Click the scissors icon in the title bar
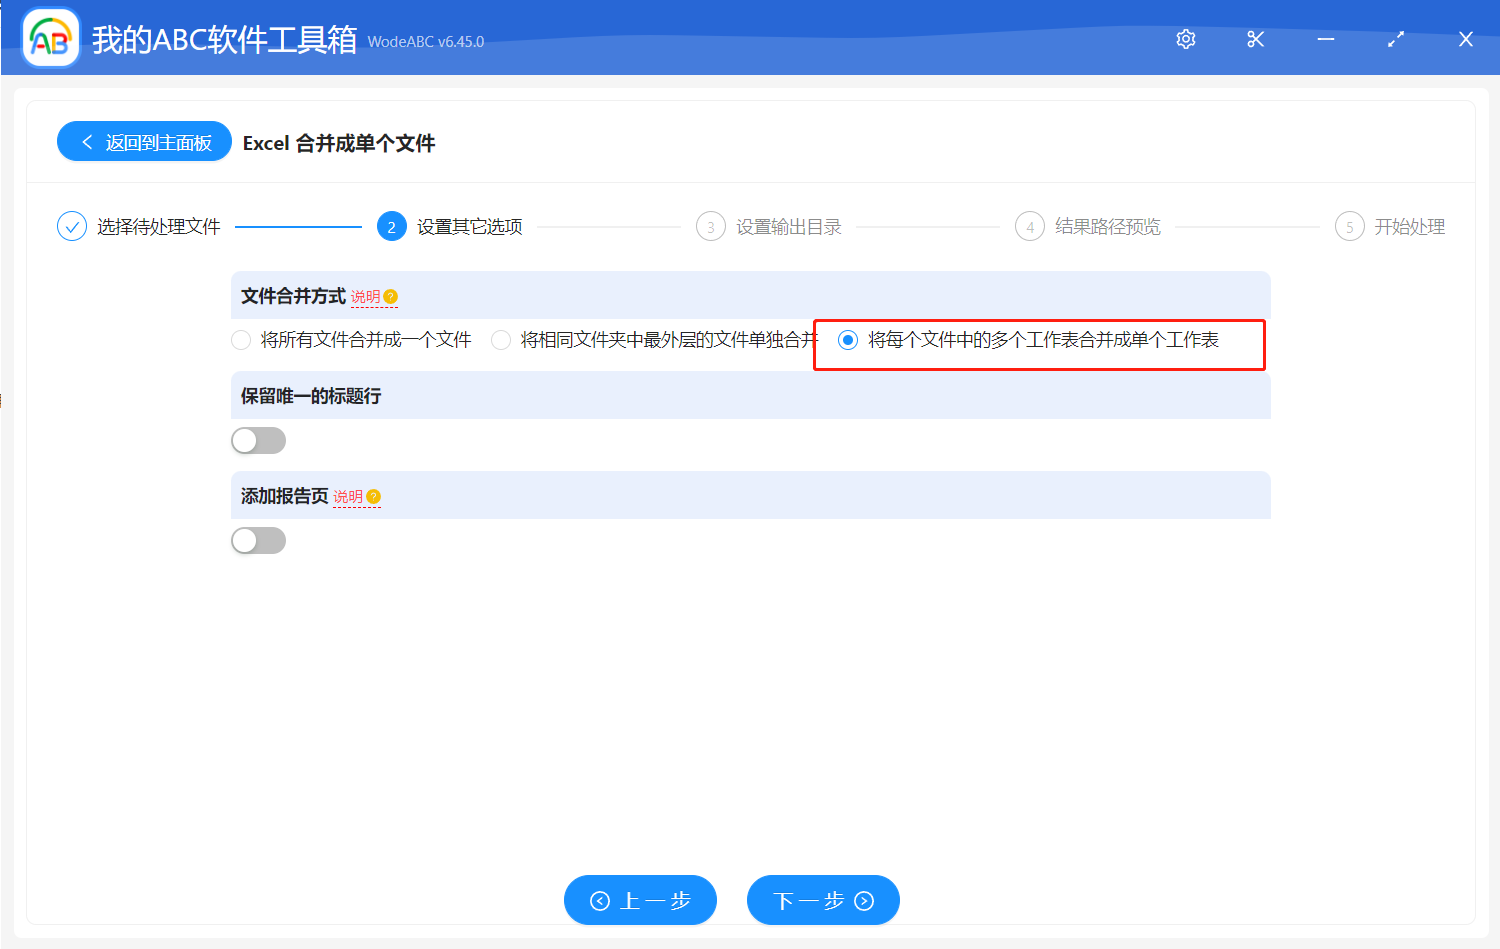 pos(1255,39)
